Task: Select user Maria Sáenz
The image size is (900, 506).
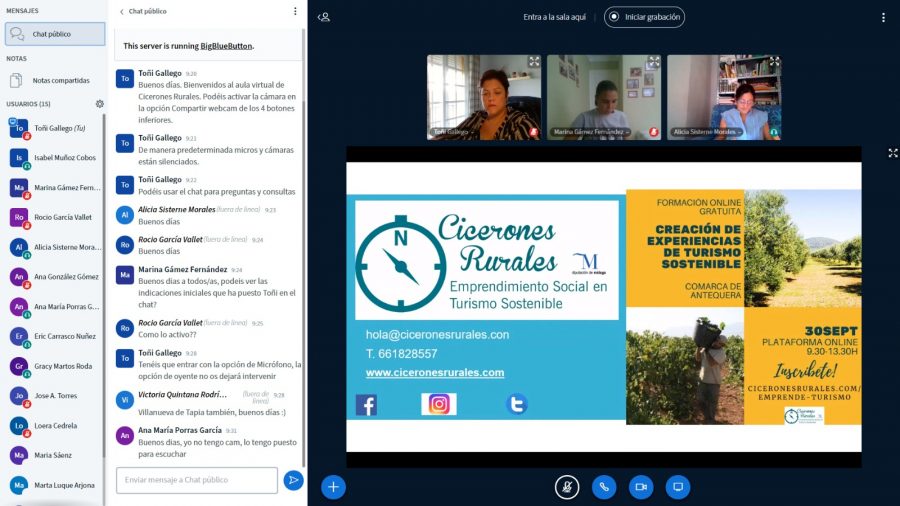Action: [55, 456]
